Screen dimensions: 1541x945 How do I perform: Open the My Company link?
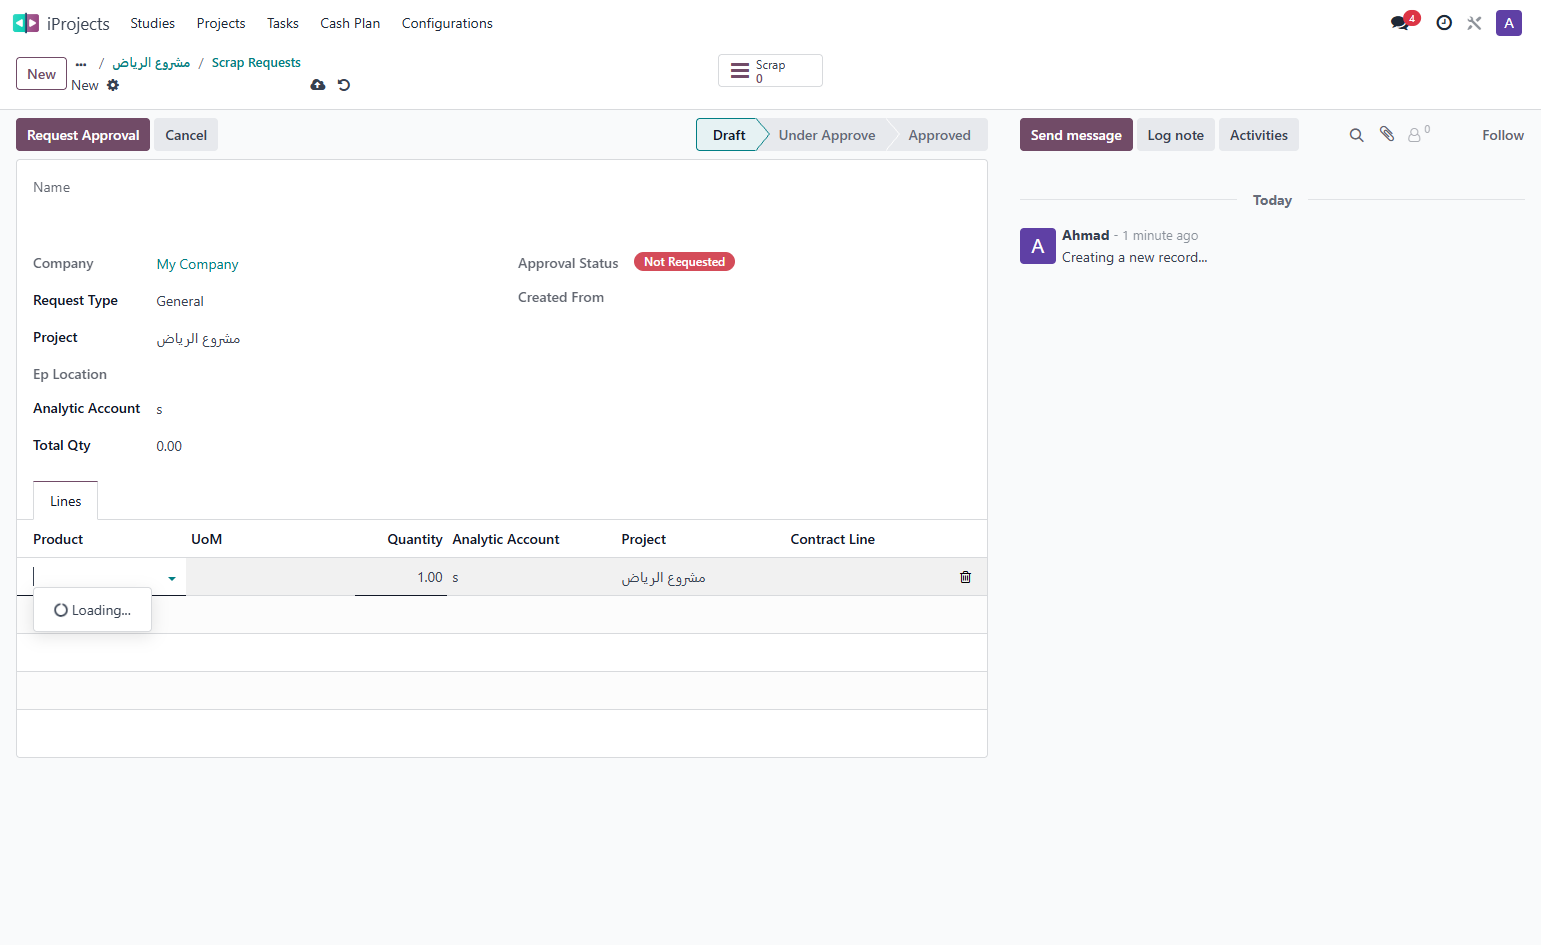click(198, 264)
